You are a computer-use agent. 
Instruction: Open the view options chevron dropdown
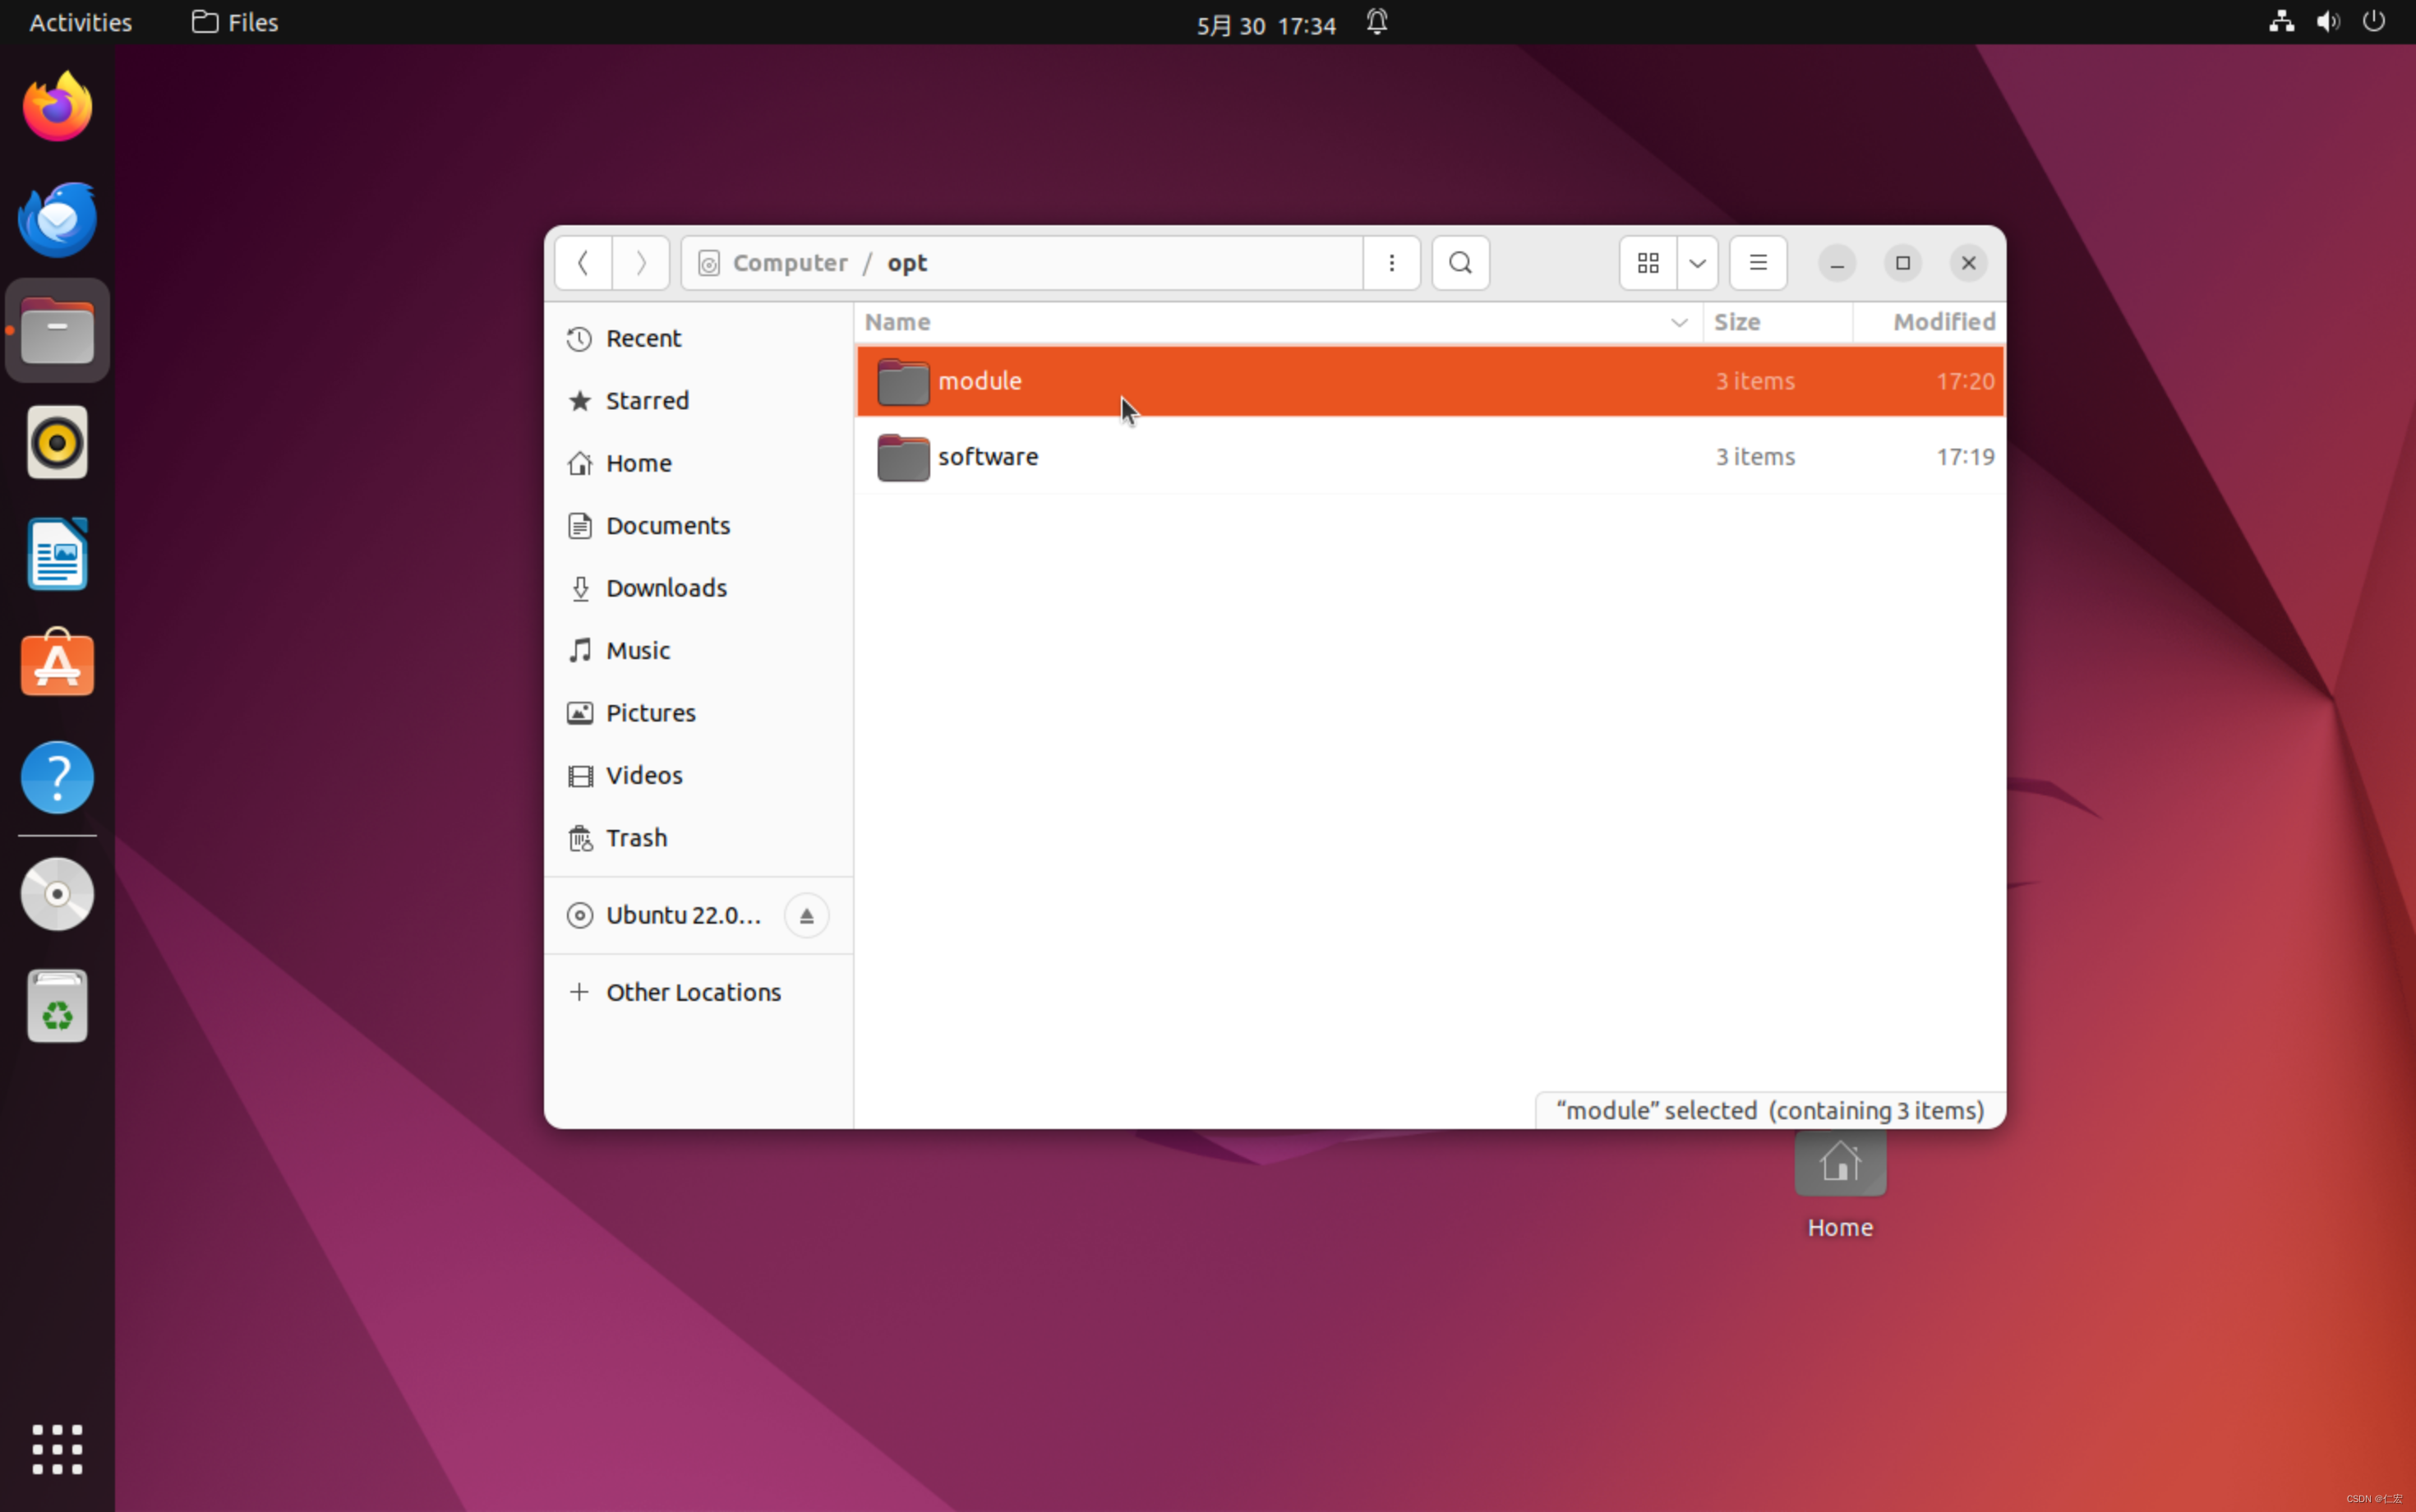1697,263
